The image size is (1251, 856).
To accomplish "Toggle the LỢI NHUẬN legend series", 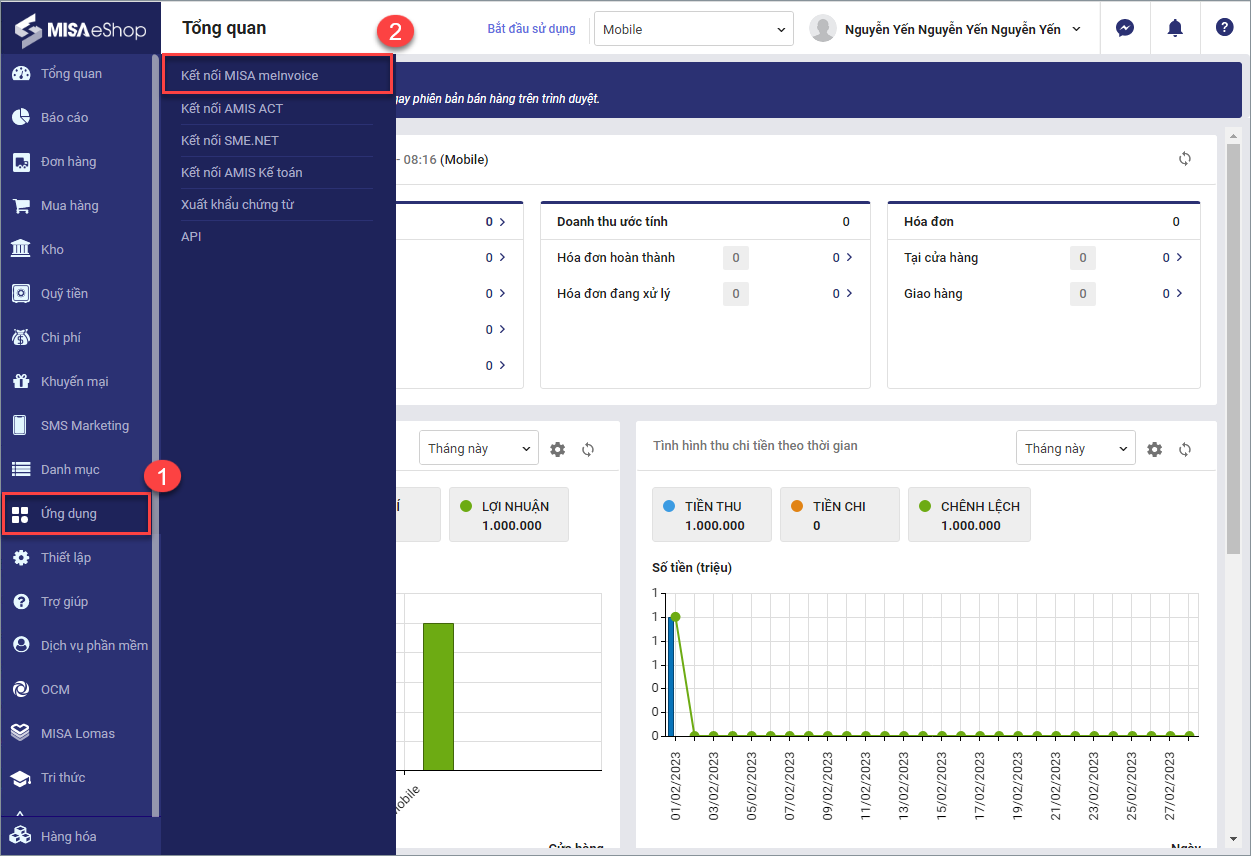I will click(x=508, y=515).
